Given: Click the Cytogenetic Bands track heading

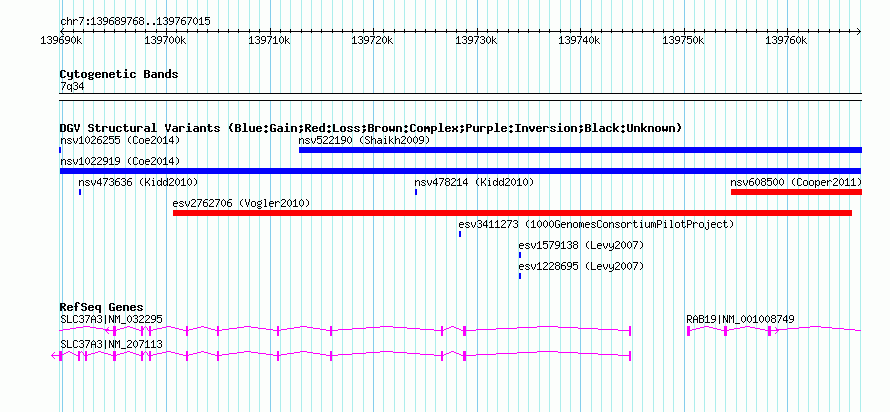Looking at the screenshot, I should 119,74.
